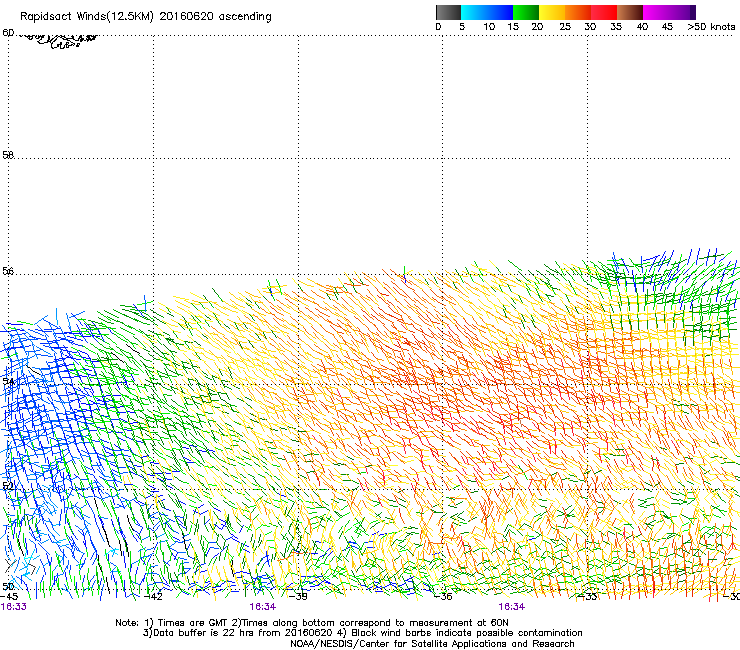Image resolution: width=740 pixels, height=650 pixels.
Task: Click the '15' label under the color bar
Action: pos(513,27)
